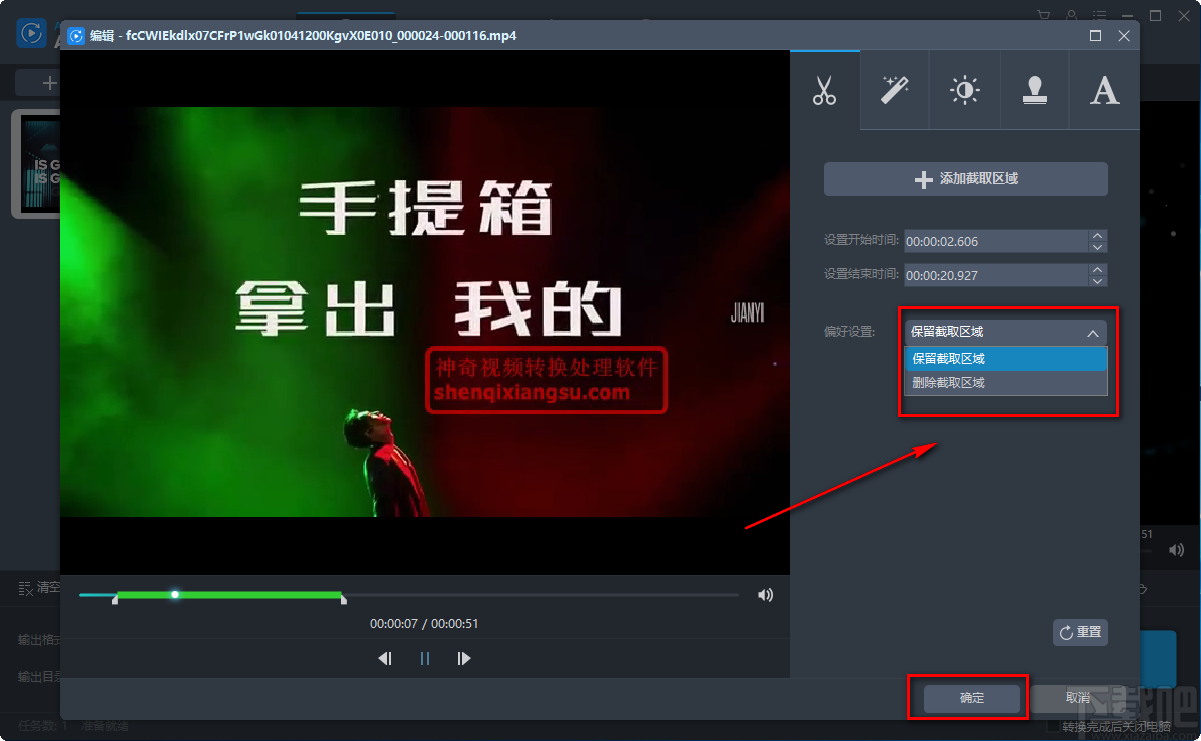Screen dimensions: 1201x741
Task: Click the main window app logo
Action: click(31, 32)
